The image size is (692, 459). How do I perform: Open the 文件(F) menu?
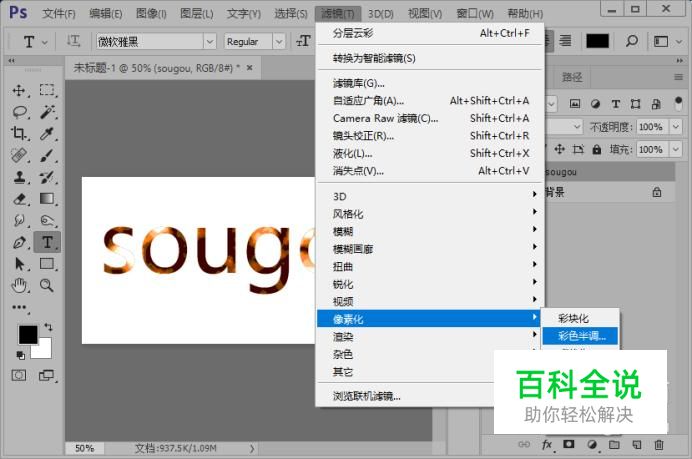[x=59, y=14]
